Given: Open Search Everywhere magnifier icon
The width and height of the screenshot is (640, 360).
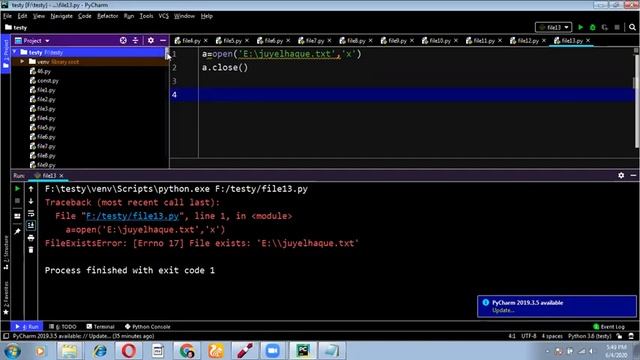Looking at the screenshot, I should (x=632, y=27).
